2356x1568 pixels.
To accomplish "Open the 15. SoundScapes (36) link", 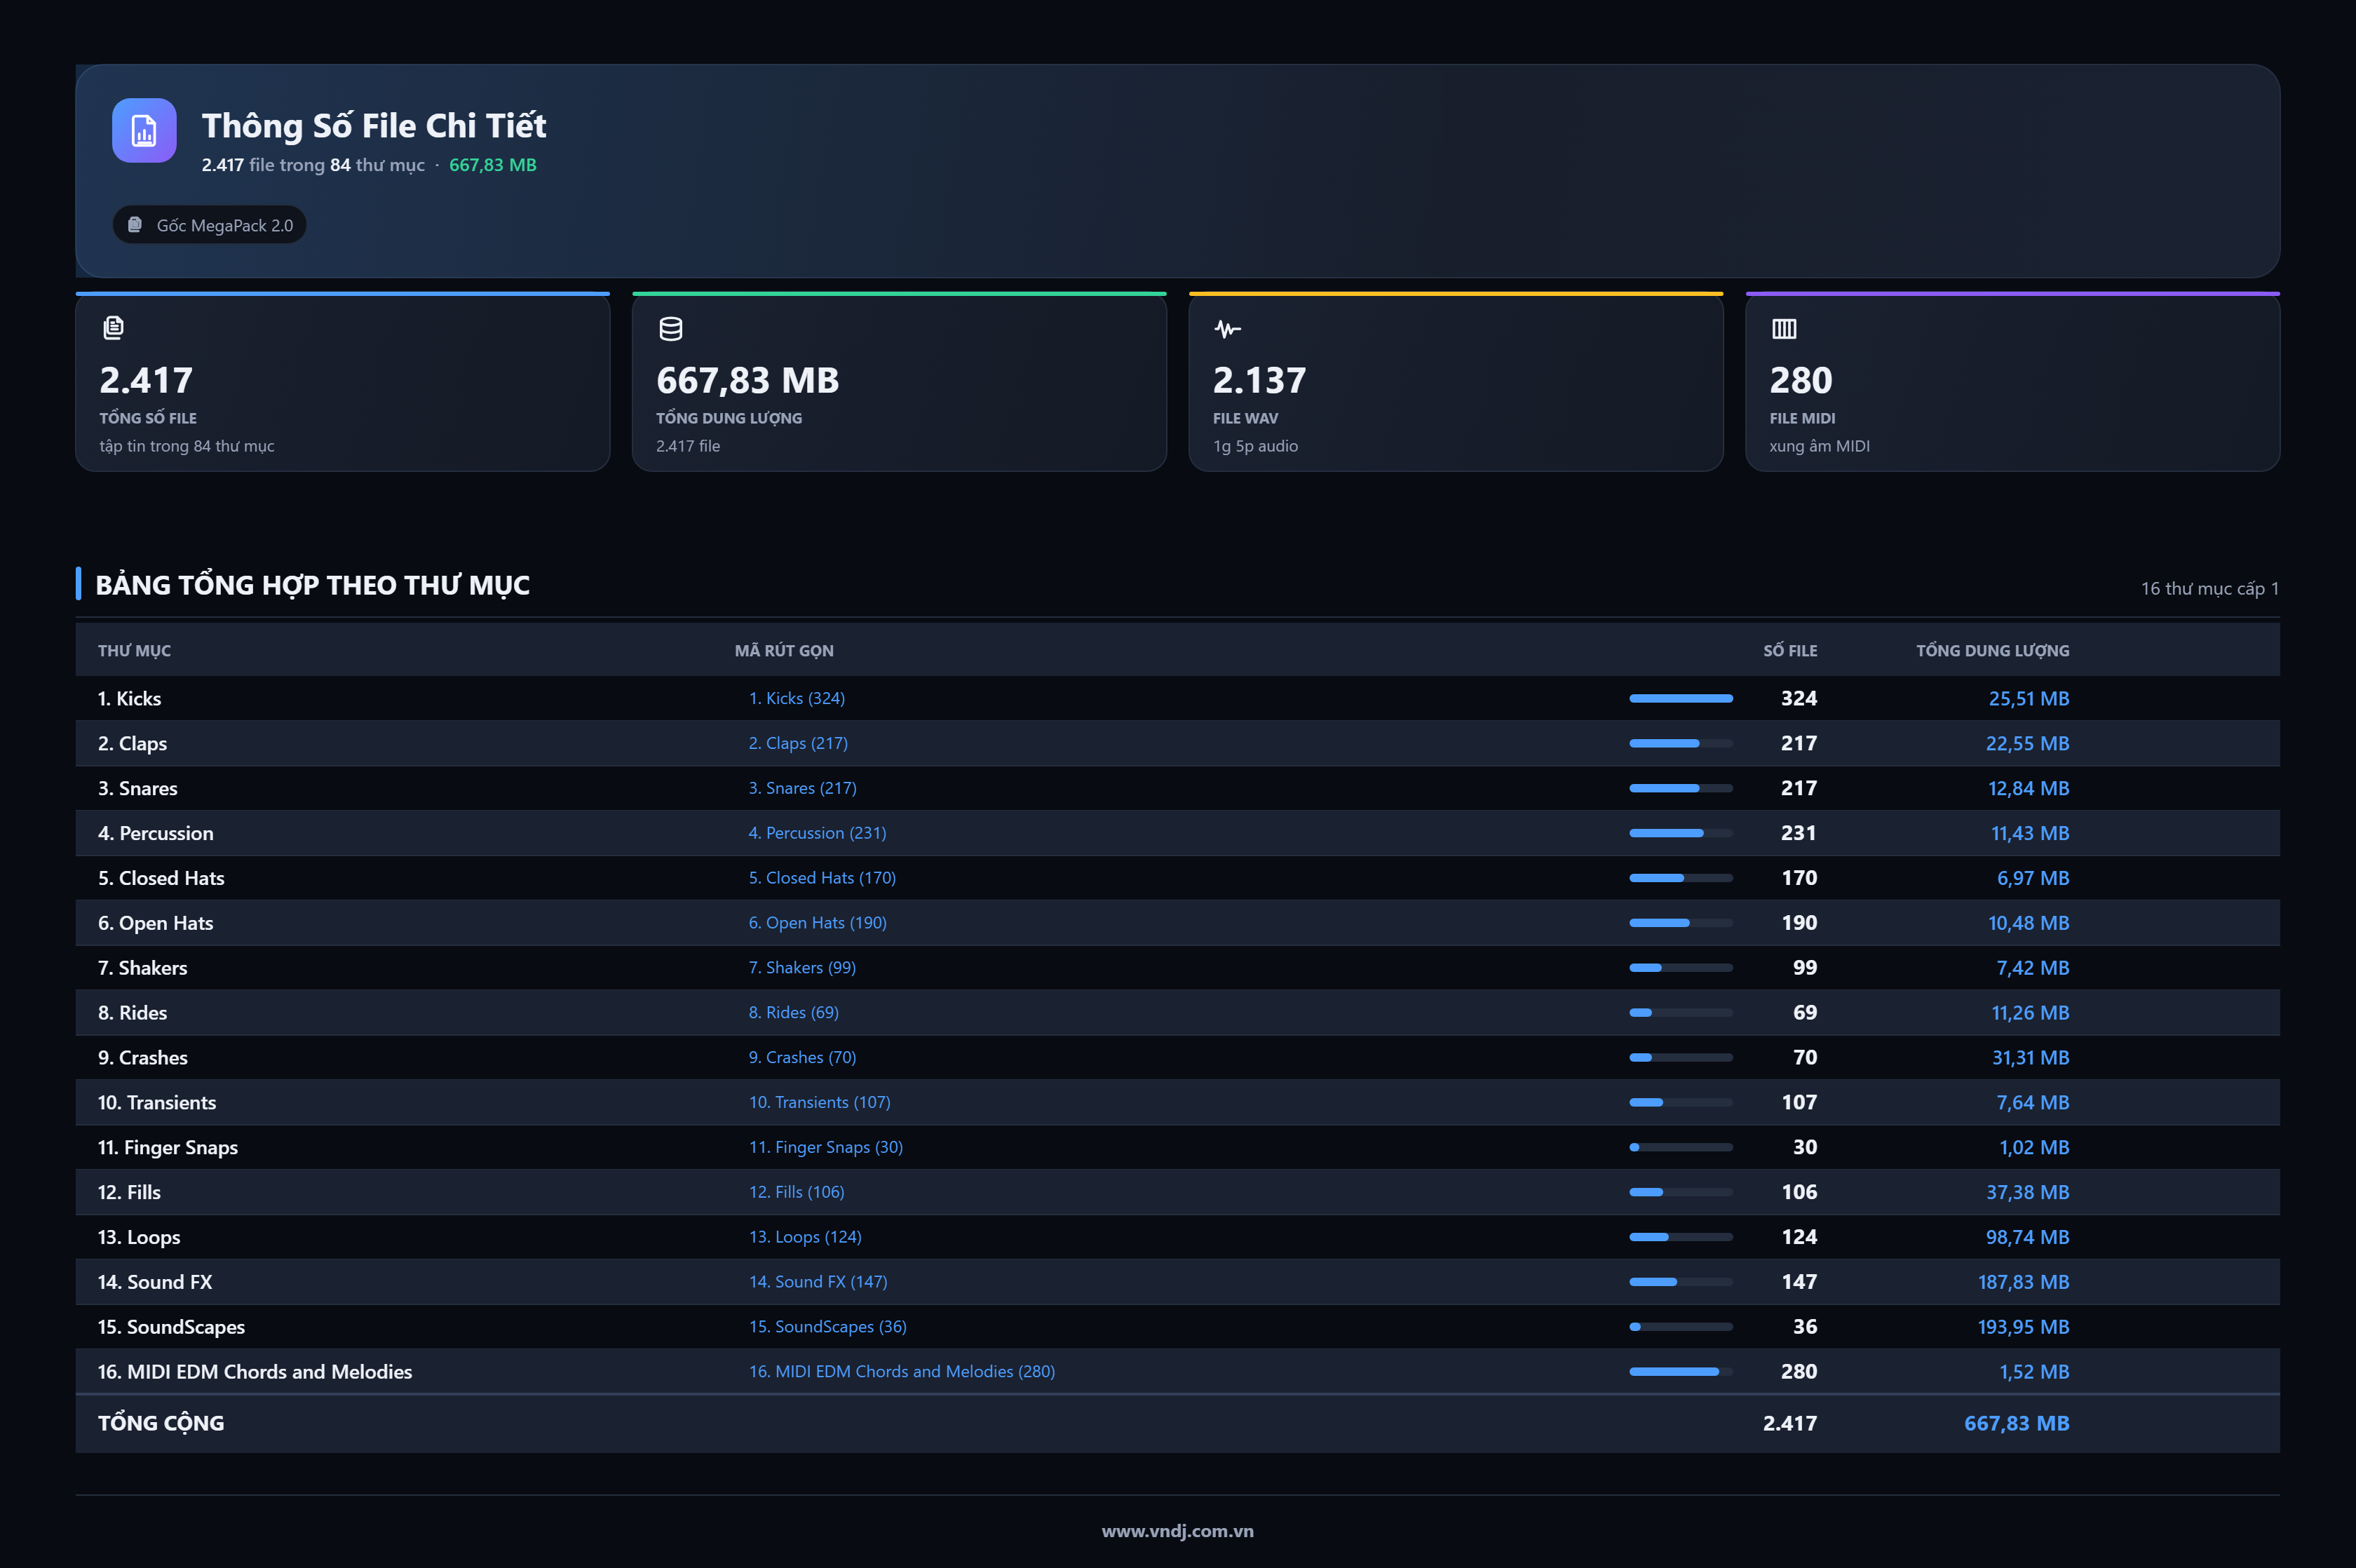I will pos(827,1327).
